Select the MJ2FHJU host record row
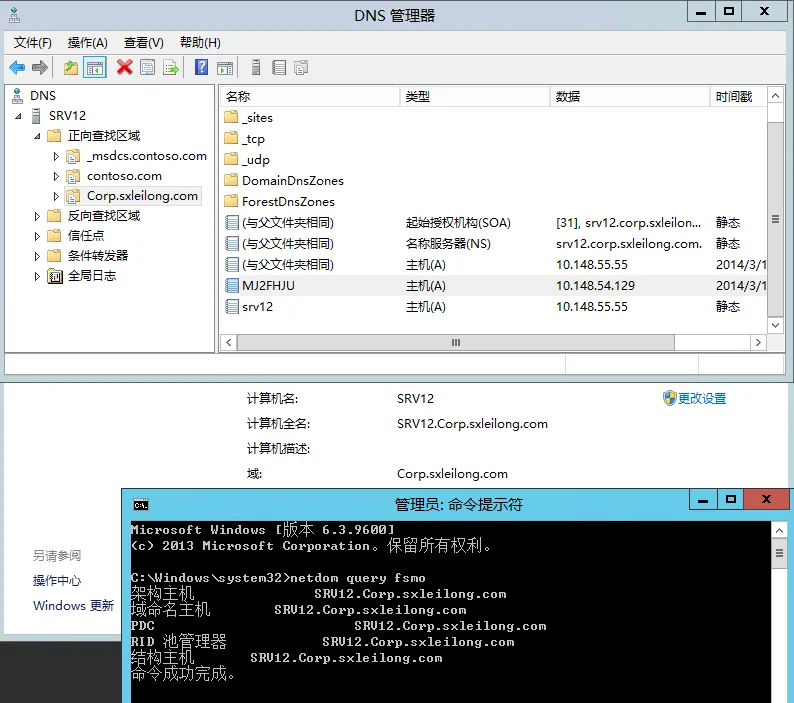 coord(268,286)
